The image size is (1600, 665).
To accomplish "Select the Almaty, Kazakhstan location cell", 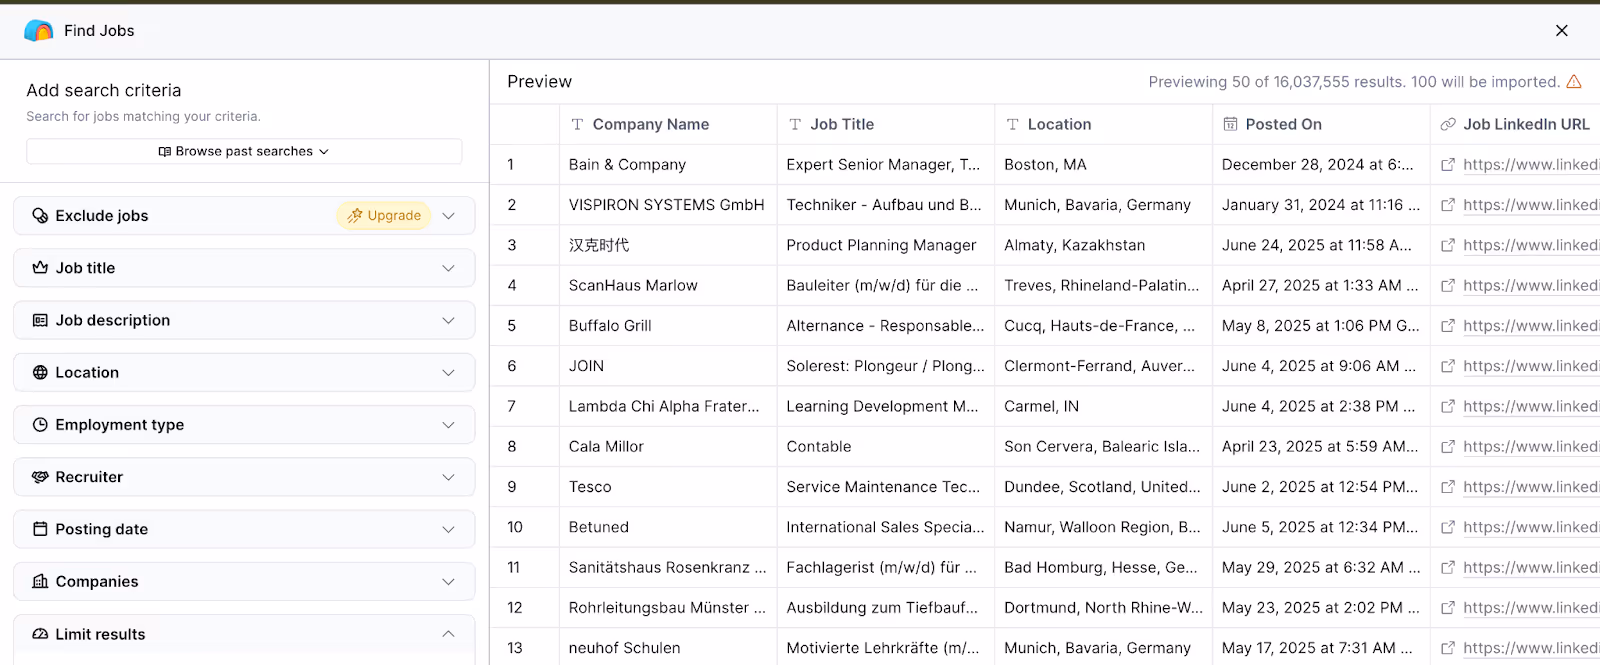I will [x=1103, y=245].
